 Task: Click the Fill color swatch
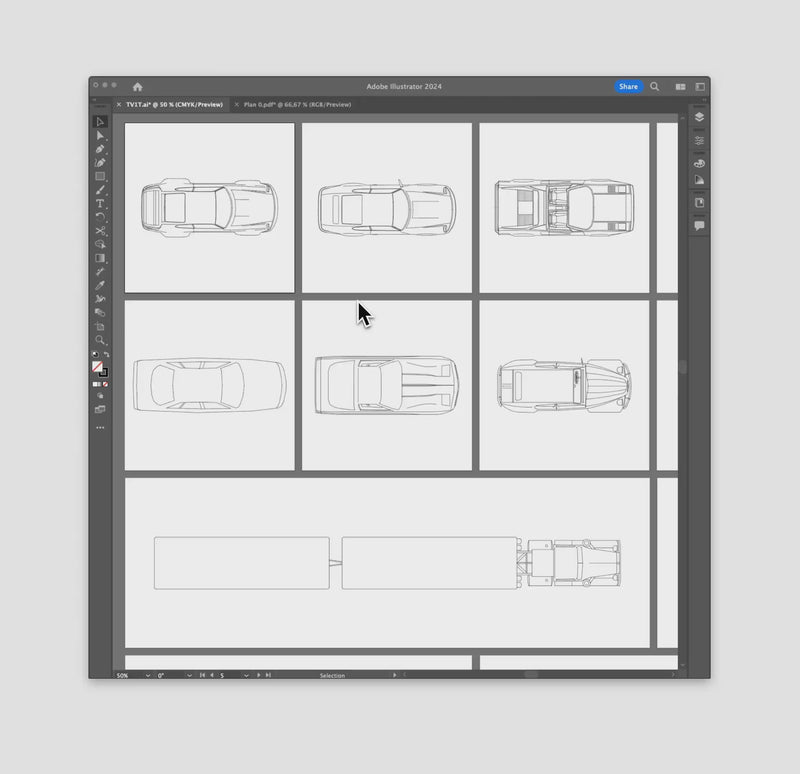tap(97, 366)
